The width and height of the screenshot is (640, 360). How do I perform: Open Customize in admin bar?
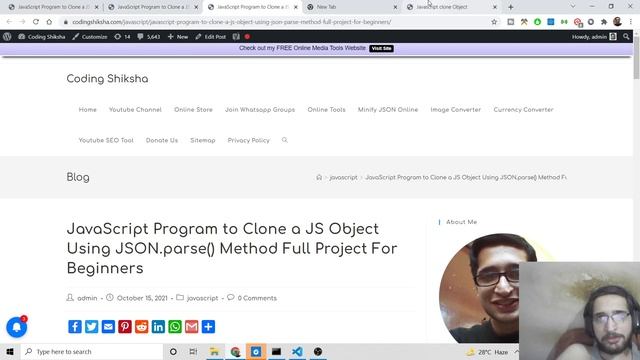90,36
